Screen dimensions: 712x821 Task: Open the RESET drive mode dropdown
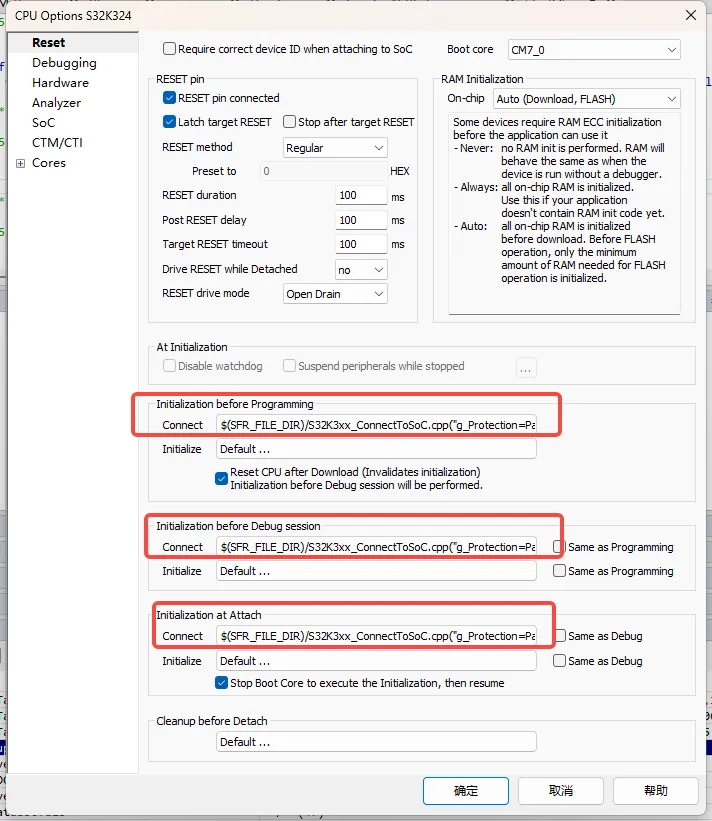coord(335,294)
